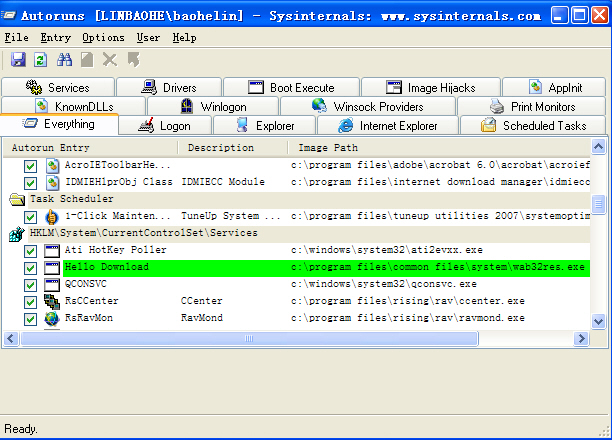Switch to the Winsock Providers tab
The height and width of the screenshot is (440, 612).
[368, 106]
